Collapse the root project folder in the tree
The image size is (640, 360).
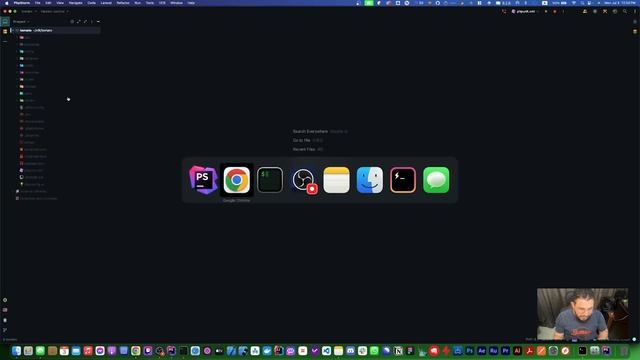(x=13, y=31)
